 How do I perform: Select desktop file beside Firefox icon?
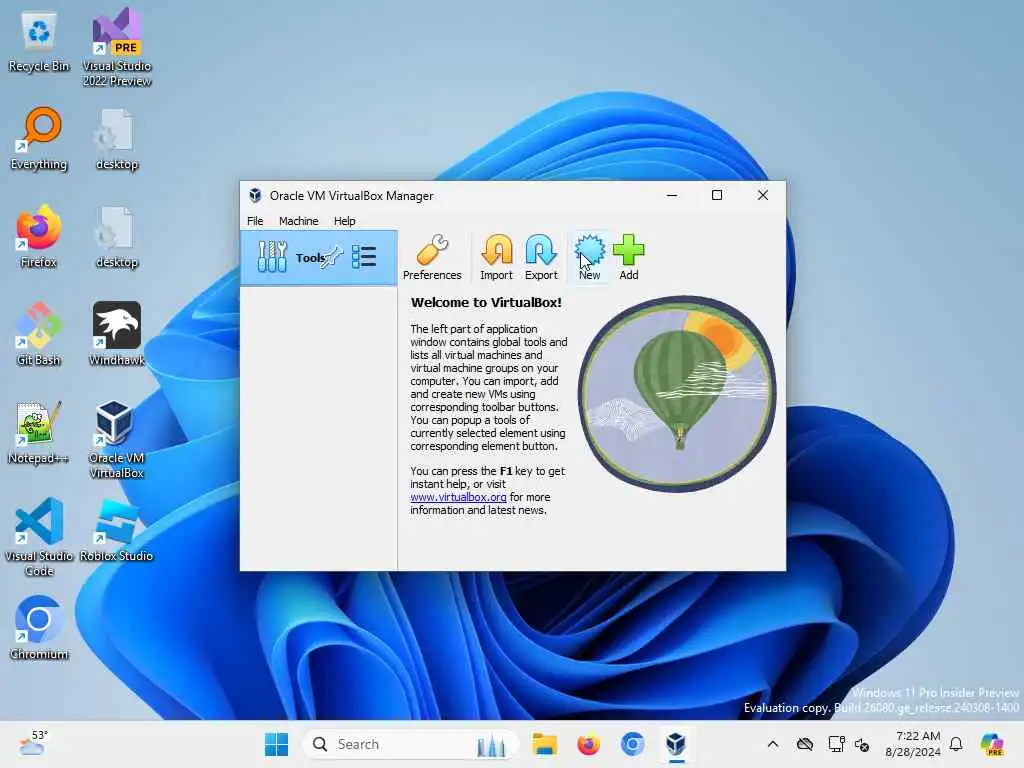(x=117, y=236)
